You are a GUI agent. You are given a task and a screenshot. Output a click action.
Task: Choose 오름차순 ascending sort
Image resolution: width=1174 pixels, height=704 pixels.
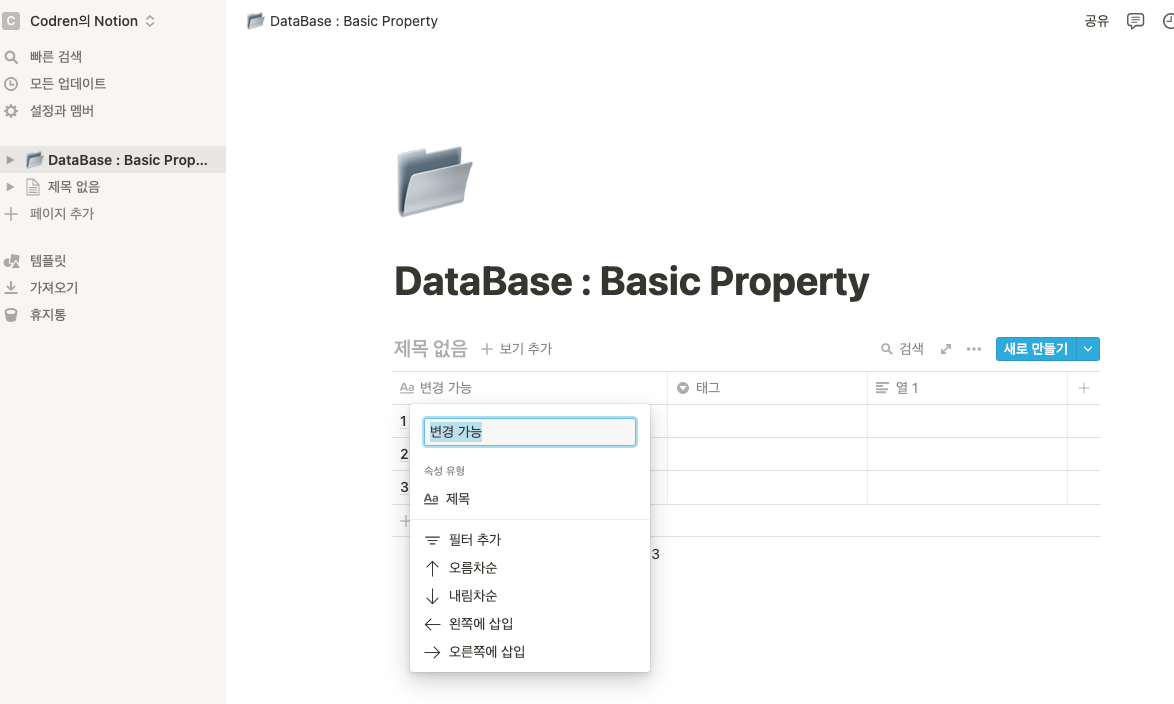(x=530, y=568)
